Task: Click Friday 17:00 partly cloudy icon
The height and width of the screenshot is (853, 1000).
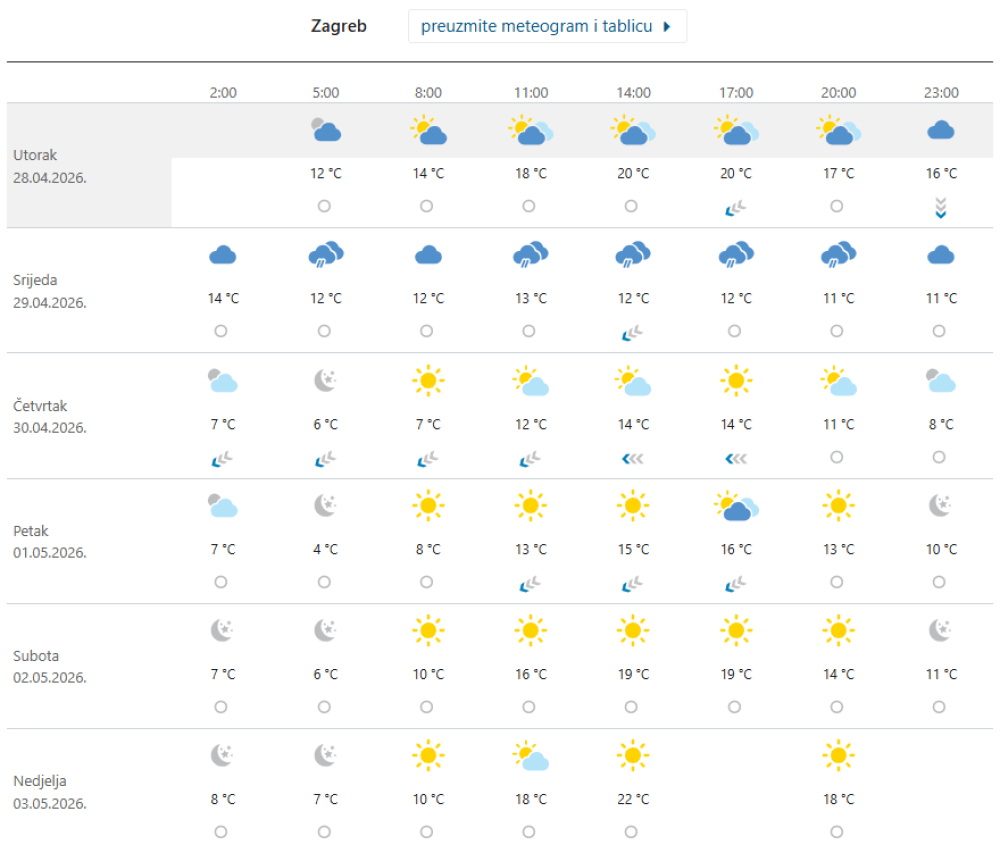Action: coord(736,507)
